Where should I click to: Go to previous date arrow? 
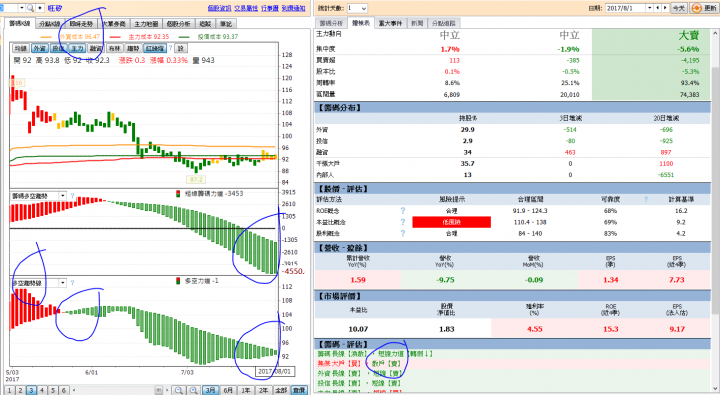[658, 8]
